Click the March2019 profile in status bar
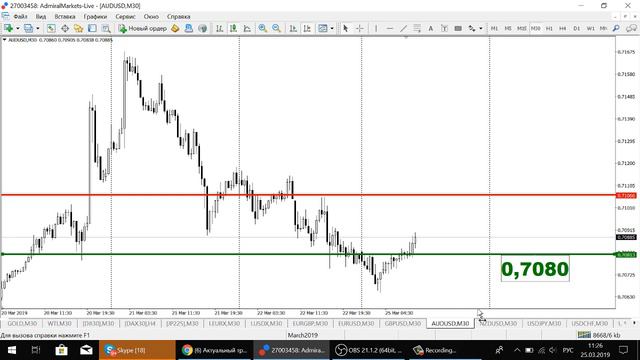 302,335
